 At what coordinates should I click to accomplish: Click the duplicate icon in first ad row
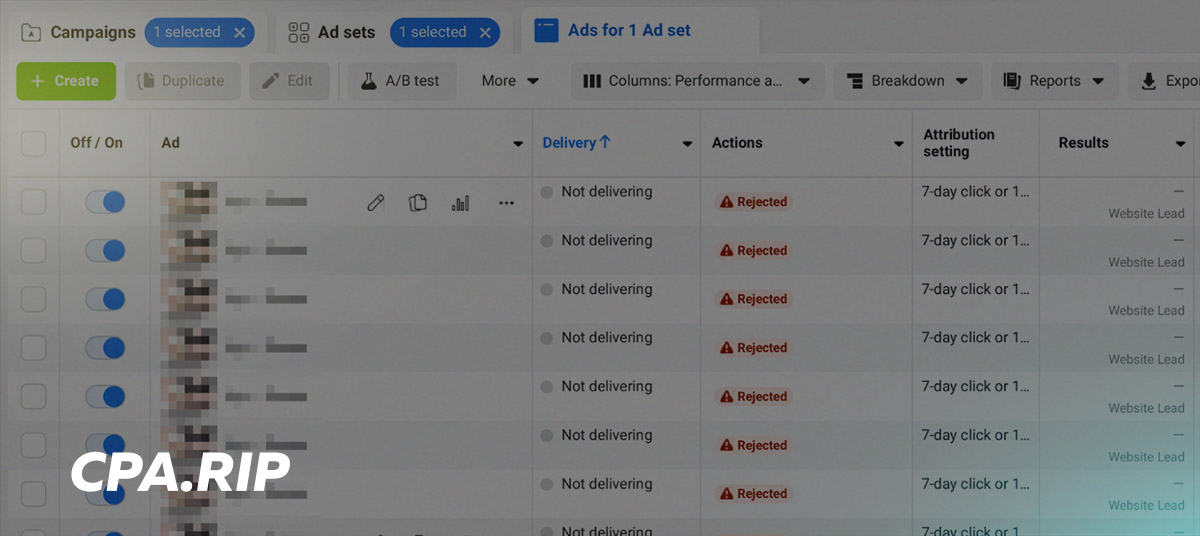tap(418, 203)
